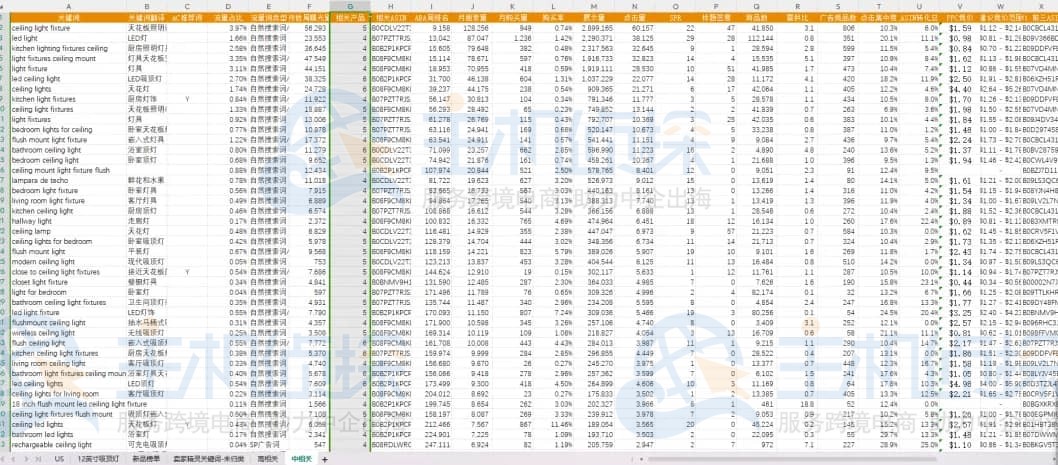
Task: Click cell 'rechargeable ceiling light'
Action: pyautogui.click(x=67, y=445)
